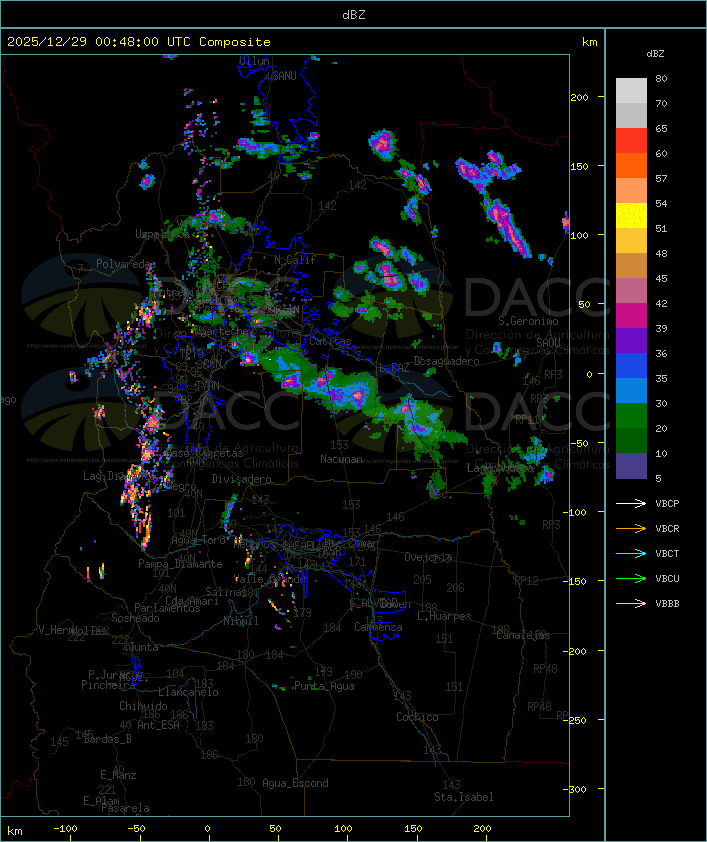Screen dimensions: 707x842
Task: Click the 'Pincheira' map label
Action: [x=108, y=685]
